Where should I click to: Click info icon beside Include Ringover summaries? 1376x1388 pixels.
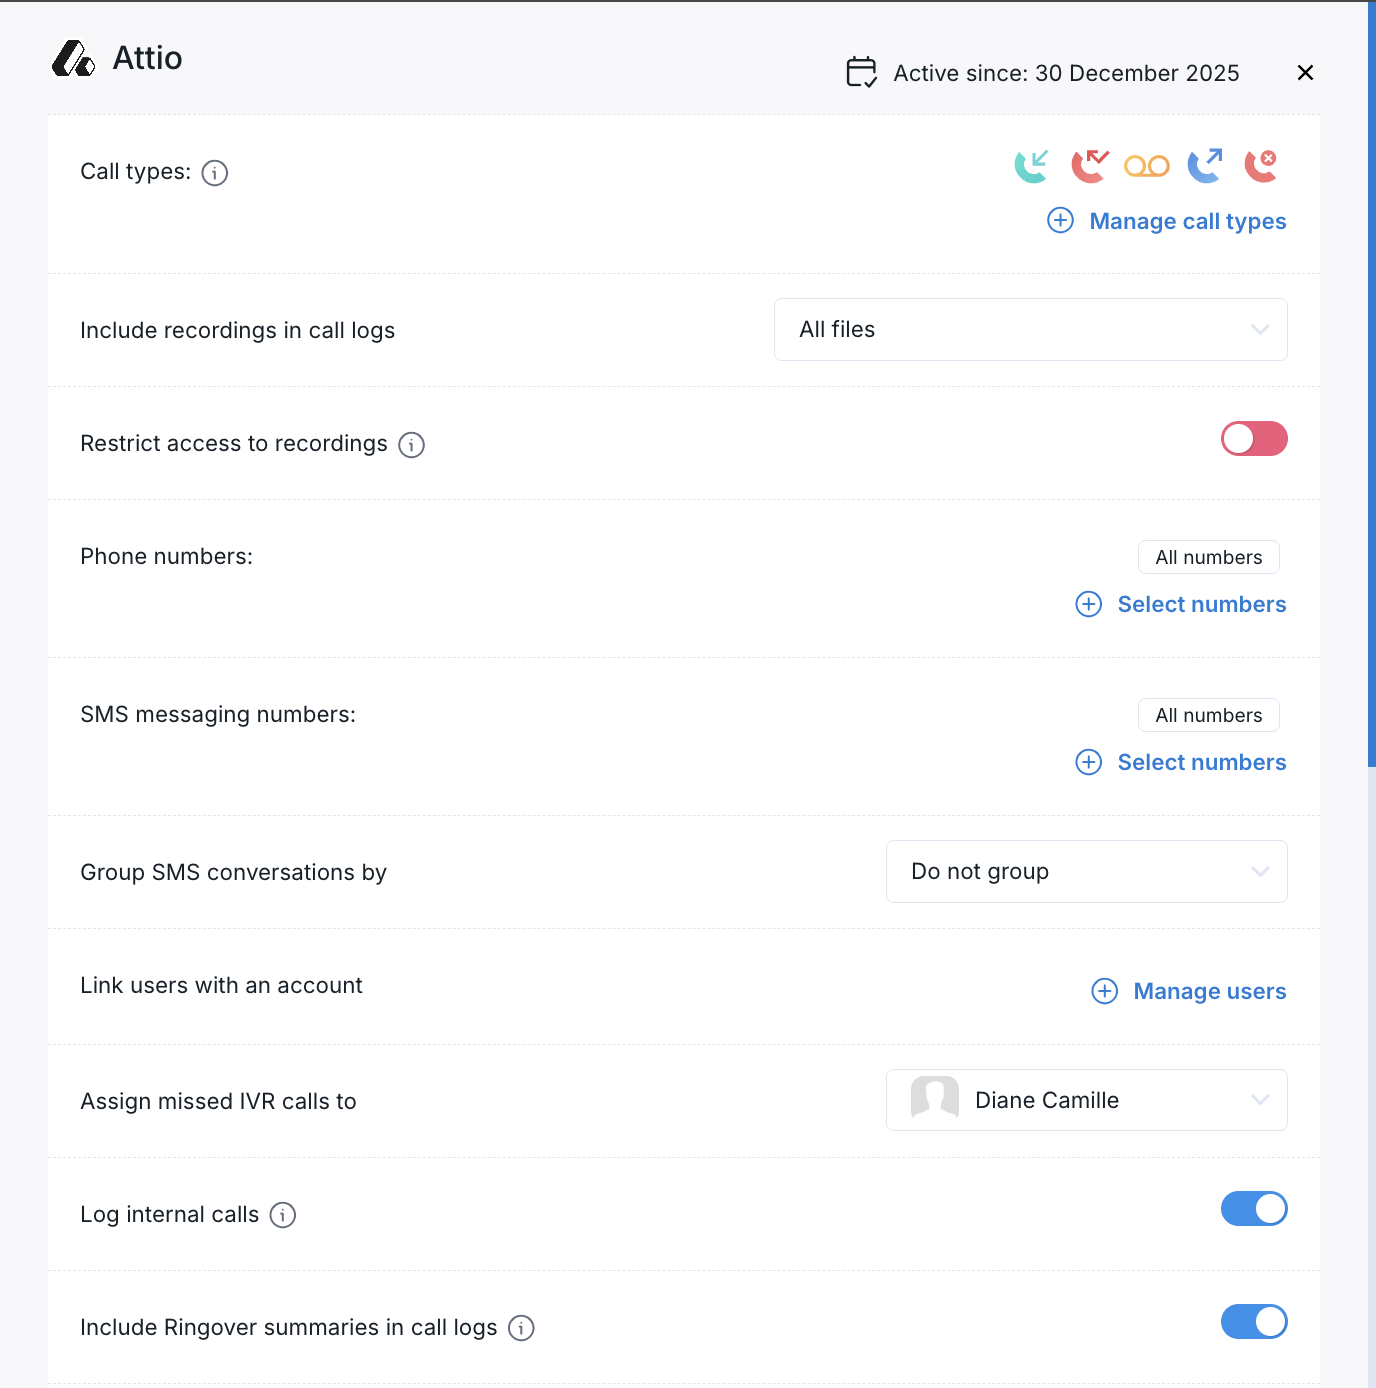(521, 1328)
